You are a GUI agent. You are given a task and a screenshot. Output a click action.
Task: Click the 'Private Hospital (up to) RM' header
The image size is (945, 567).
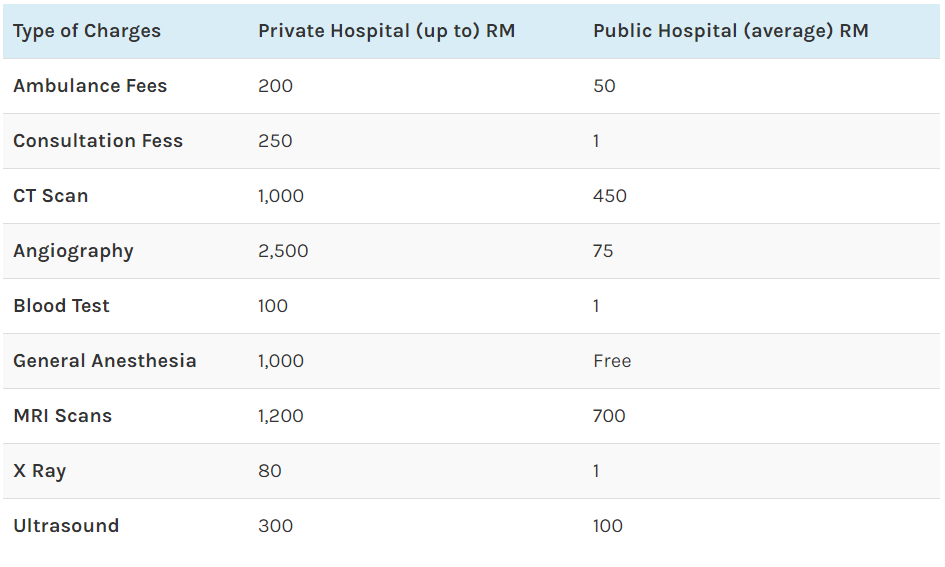386,31
